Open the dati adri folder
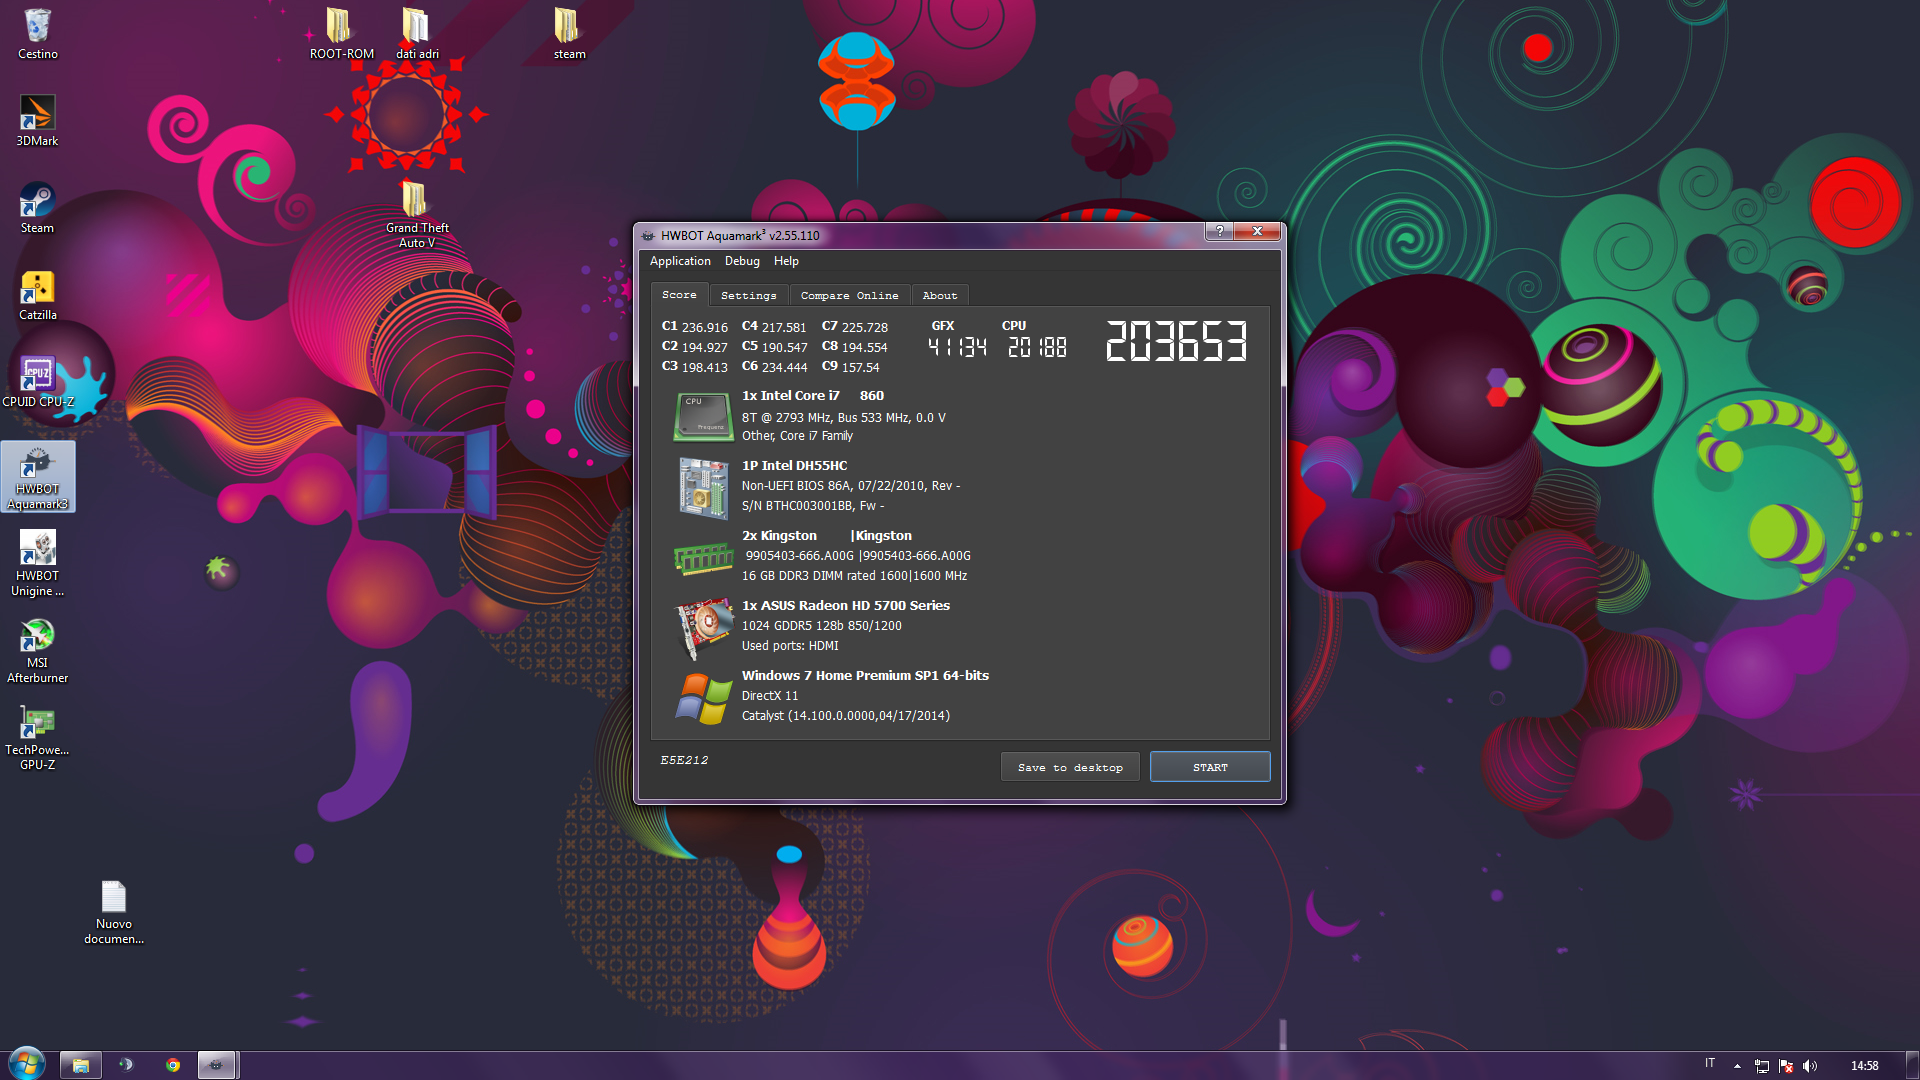 pos(417,33)
